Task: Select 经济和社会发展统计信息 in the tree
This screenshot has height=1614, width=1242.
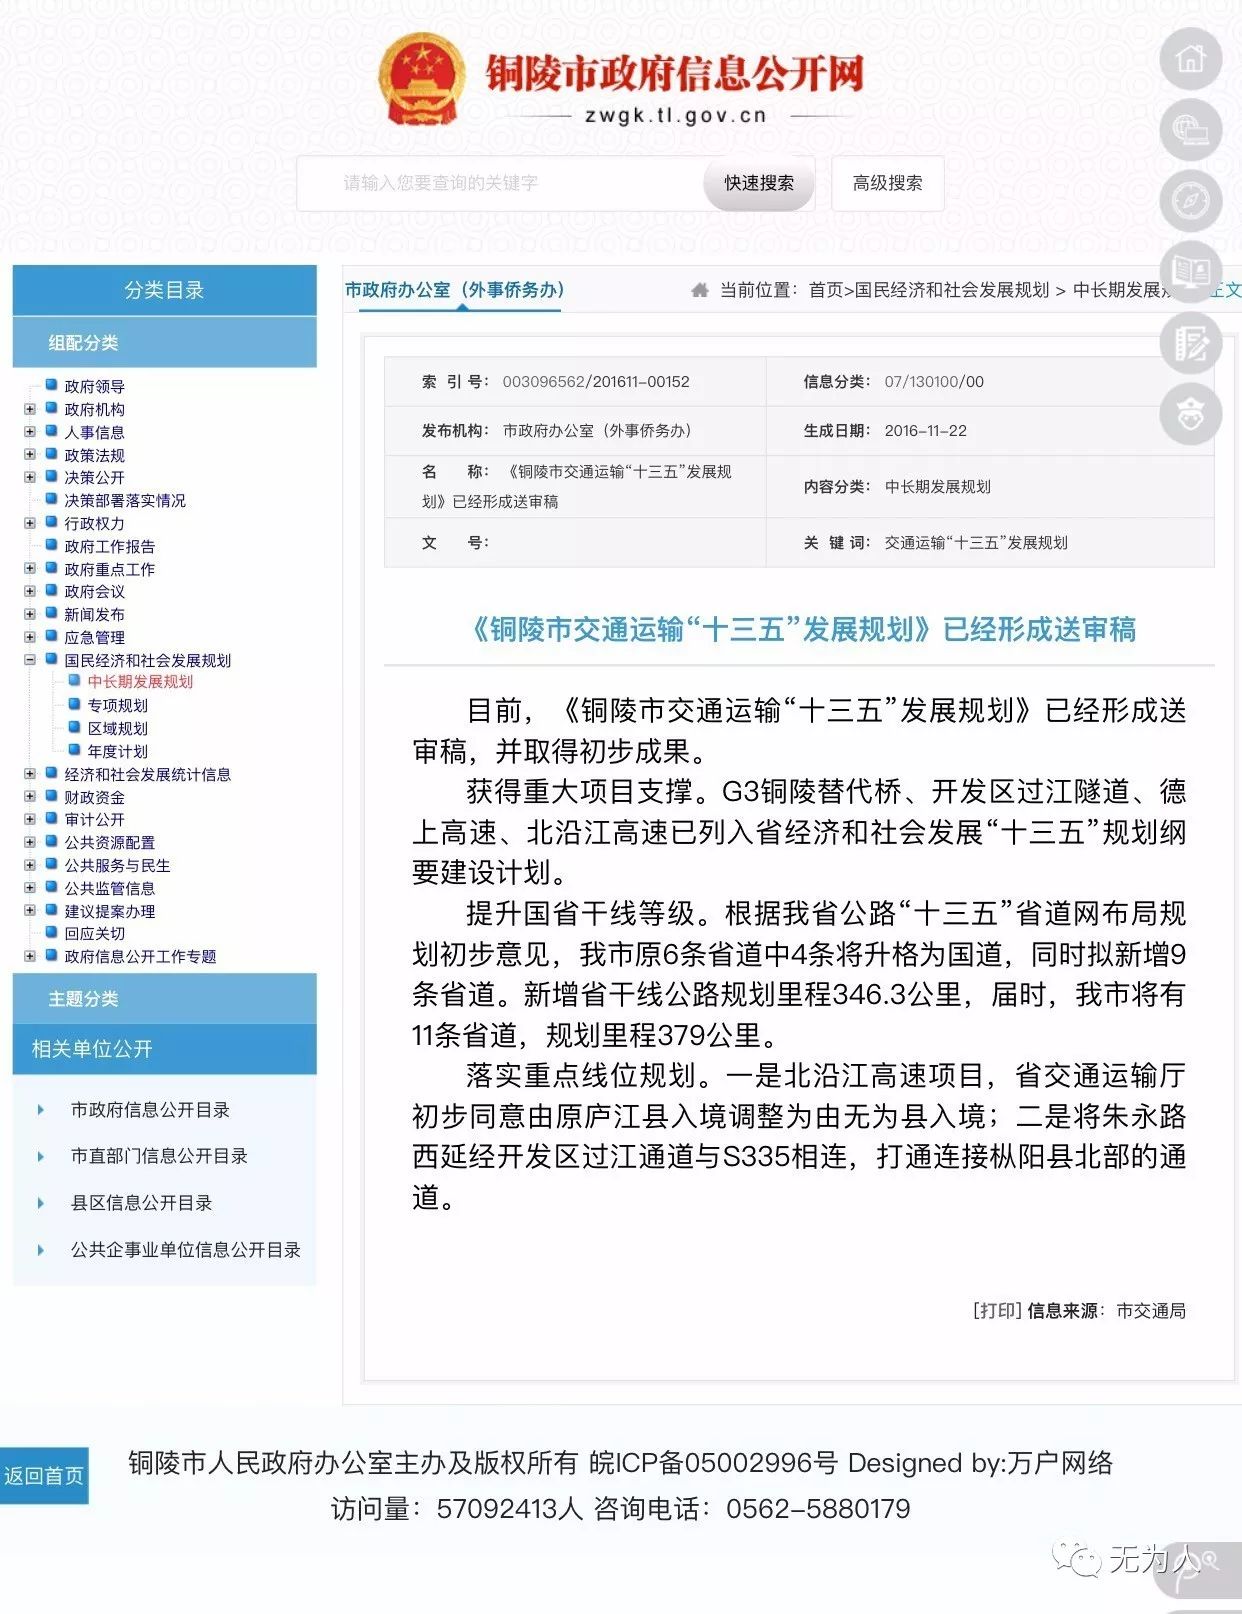Action: (147, 775)
